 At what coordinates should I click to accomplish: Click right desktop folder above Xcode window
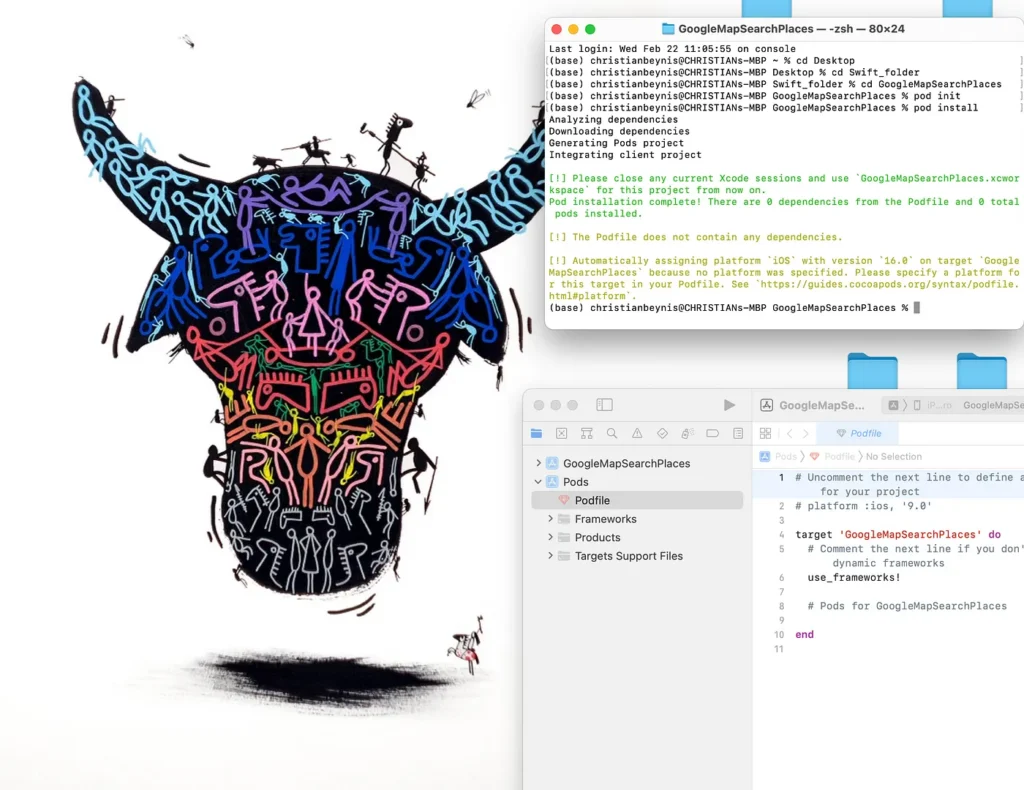coord(981,371)
